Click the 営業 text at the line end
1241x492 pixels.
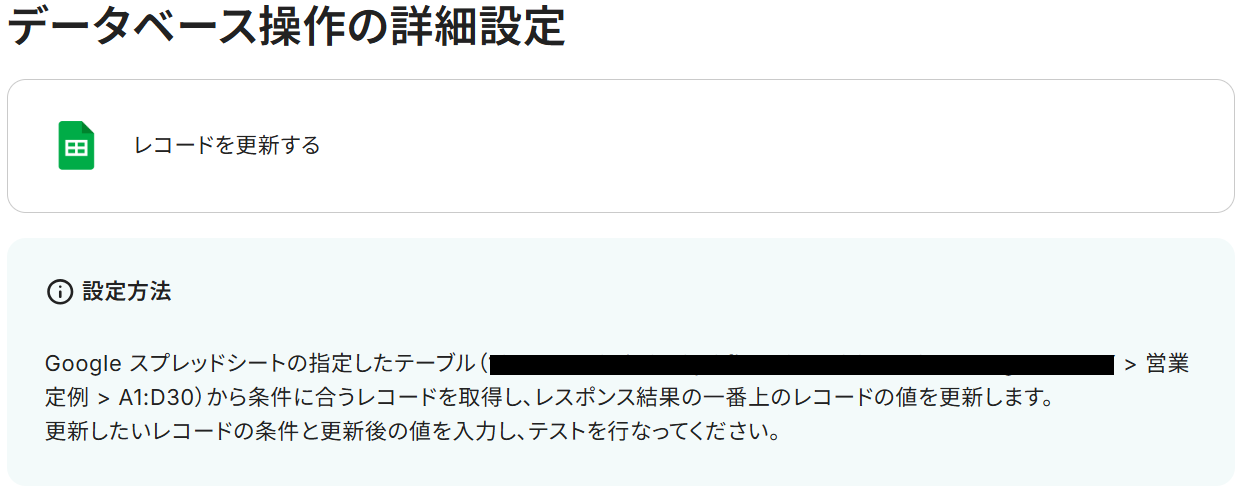(x=1167, y=364)
